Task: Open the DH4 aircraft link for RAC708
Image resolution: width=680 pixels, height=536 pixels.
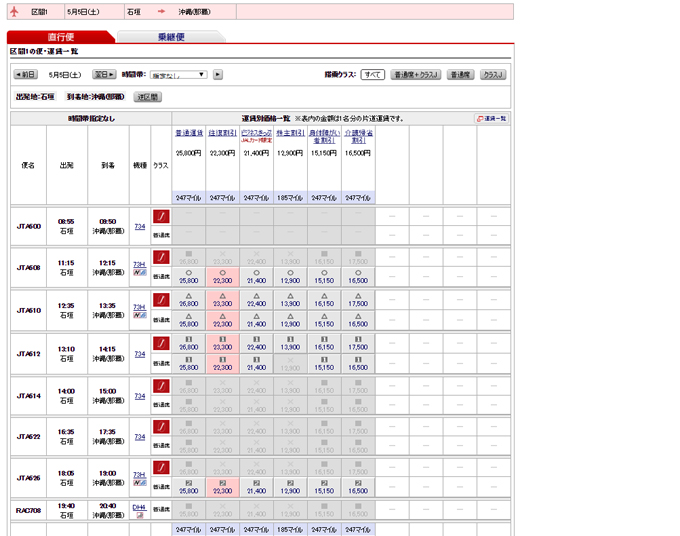Action: coord(139,507)
